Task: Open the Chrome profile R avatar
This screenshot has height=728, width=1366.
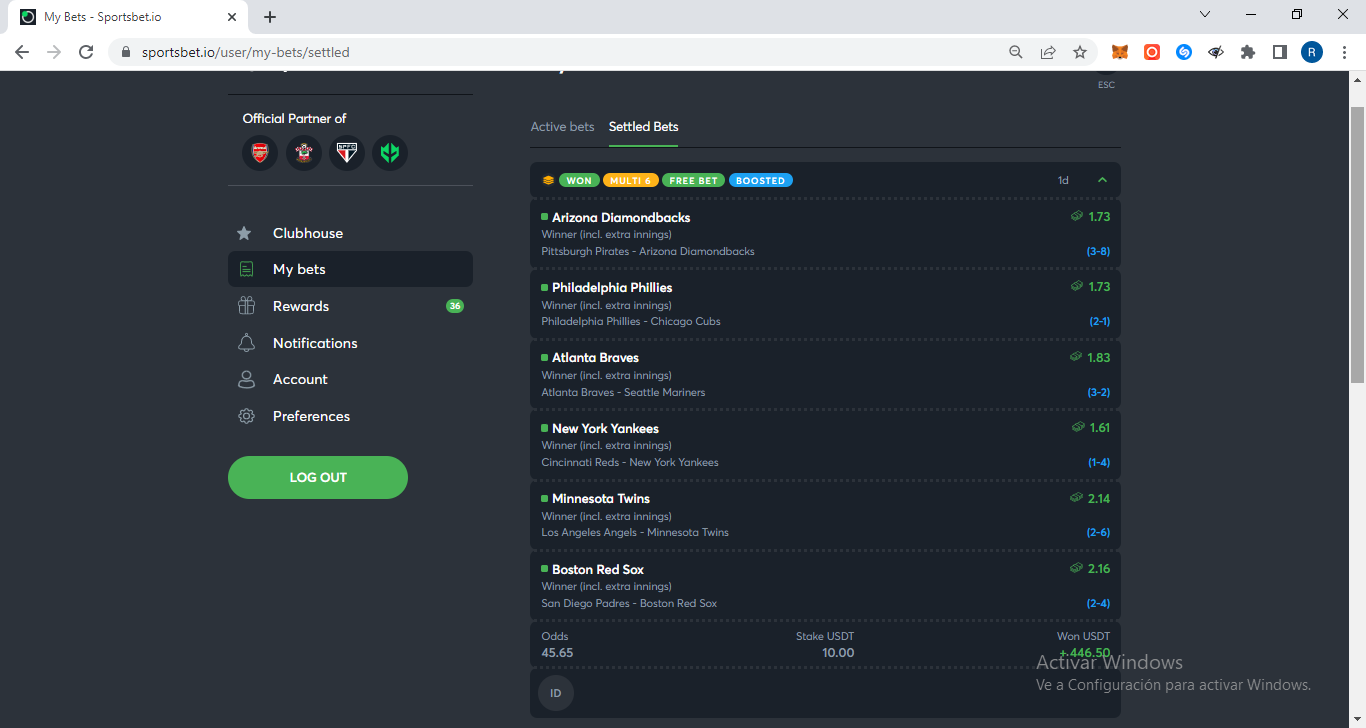Action: (1312, 52)
